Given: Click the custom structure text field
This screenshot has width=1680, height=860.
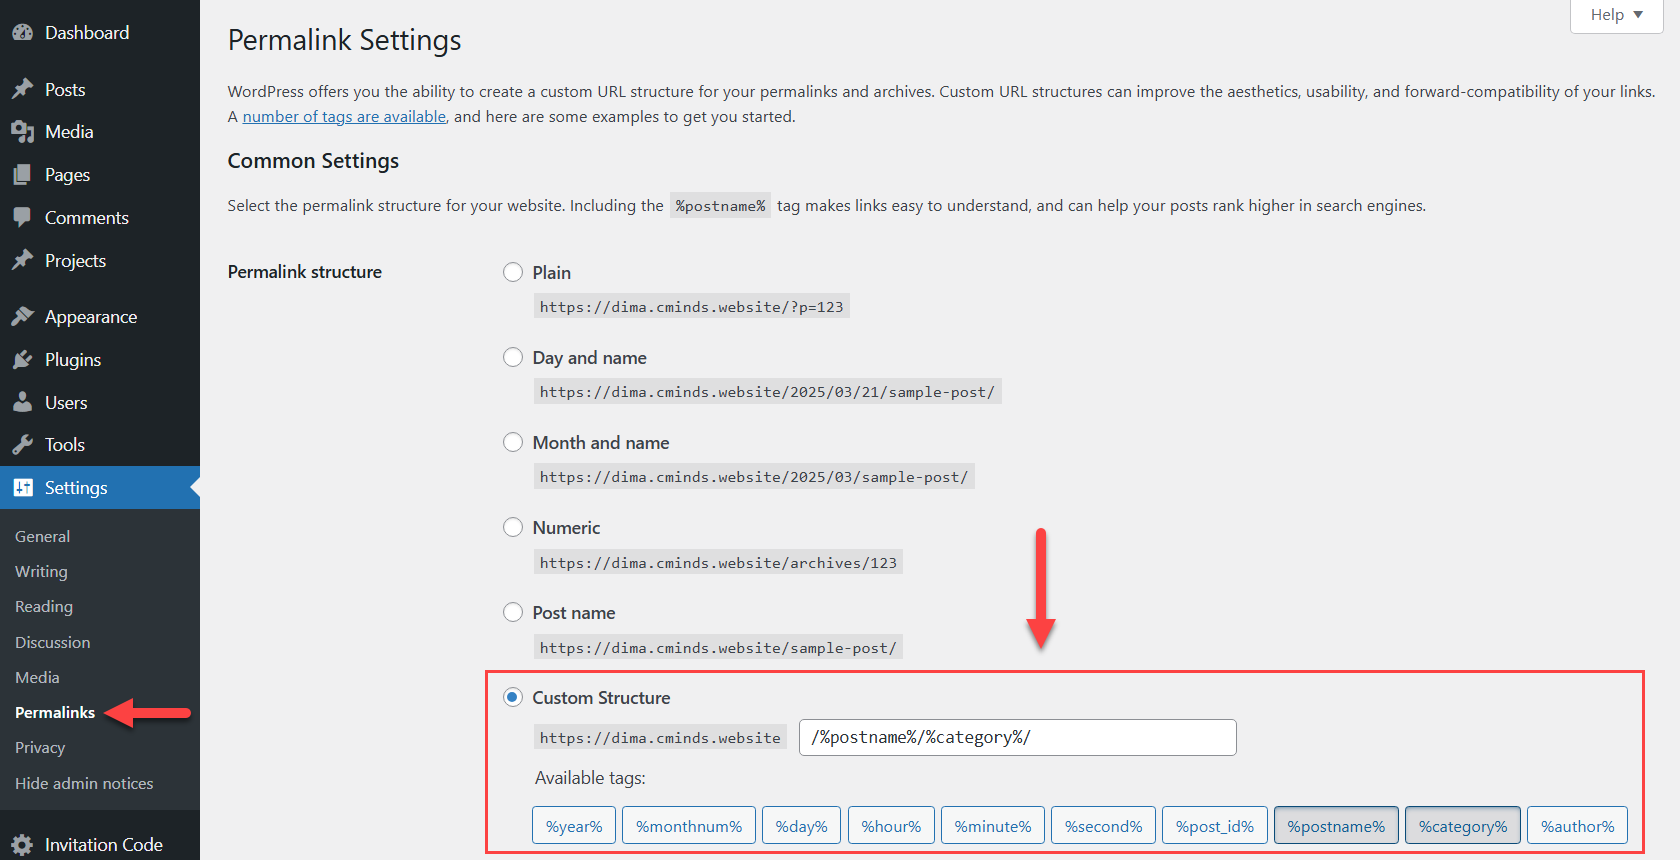Looking at the screenshot, I should (x=1018, y=737).
